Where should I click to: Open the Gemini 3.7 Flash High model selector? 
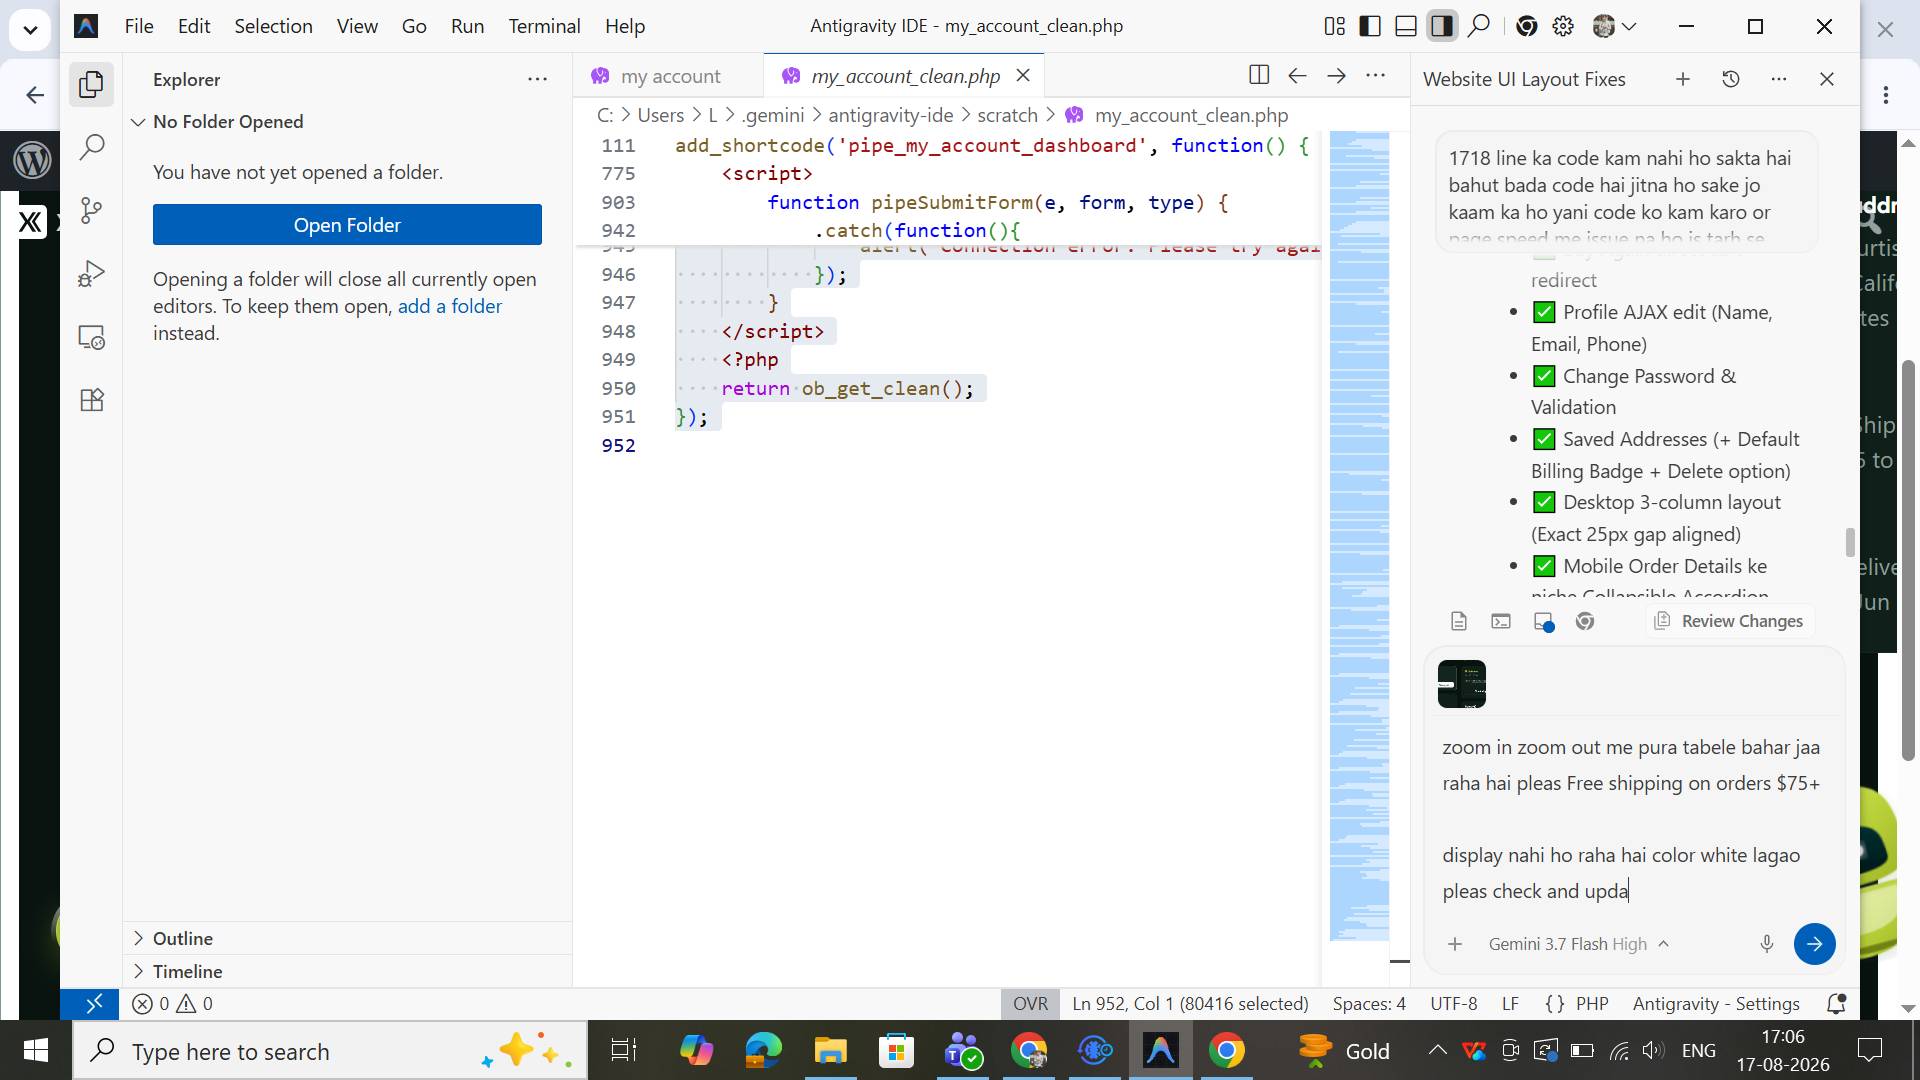tap(1578, 944)
